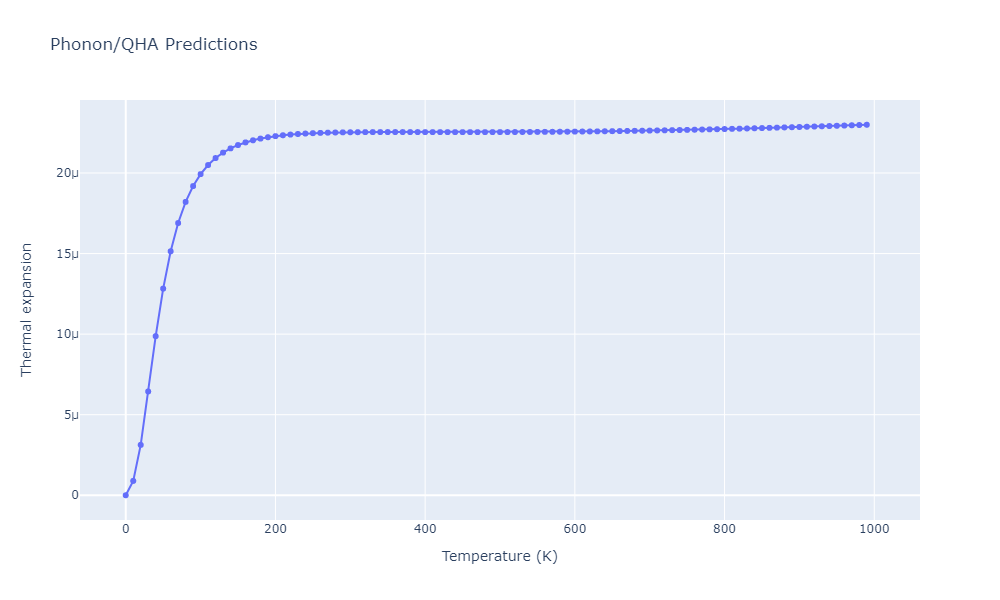Click the 20µ tick label on y-axis
This screenshot has height=600, width=1000.
click(68, 173)
